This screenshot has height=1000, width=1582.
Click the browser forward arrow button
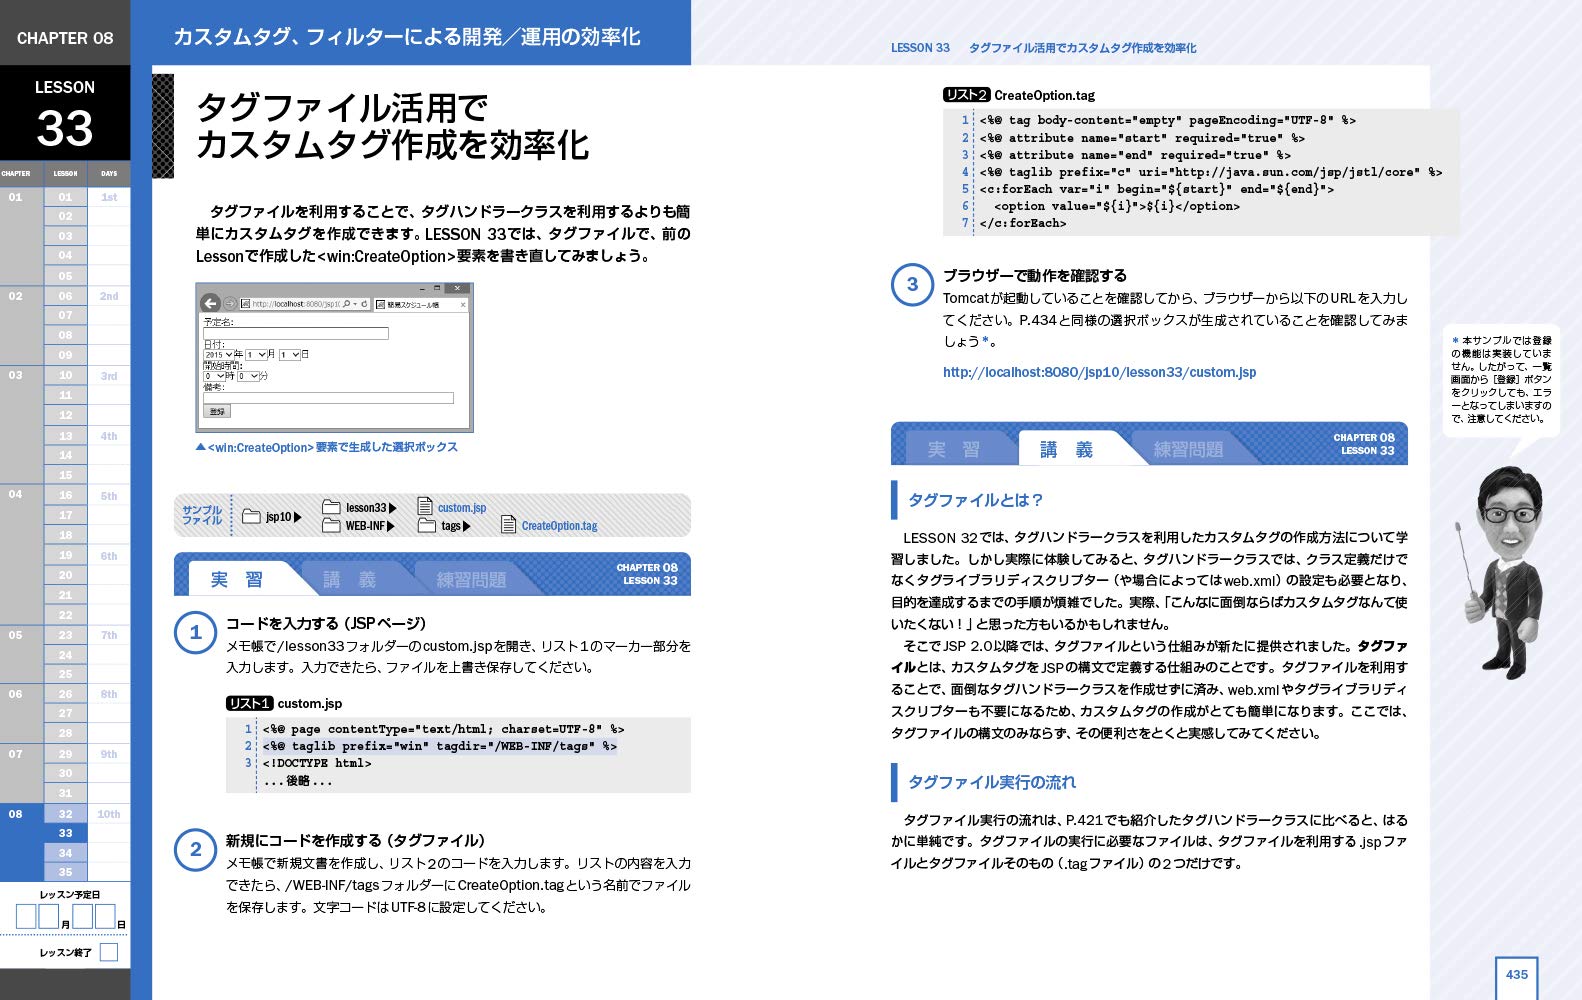[x=229, y=303]
